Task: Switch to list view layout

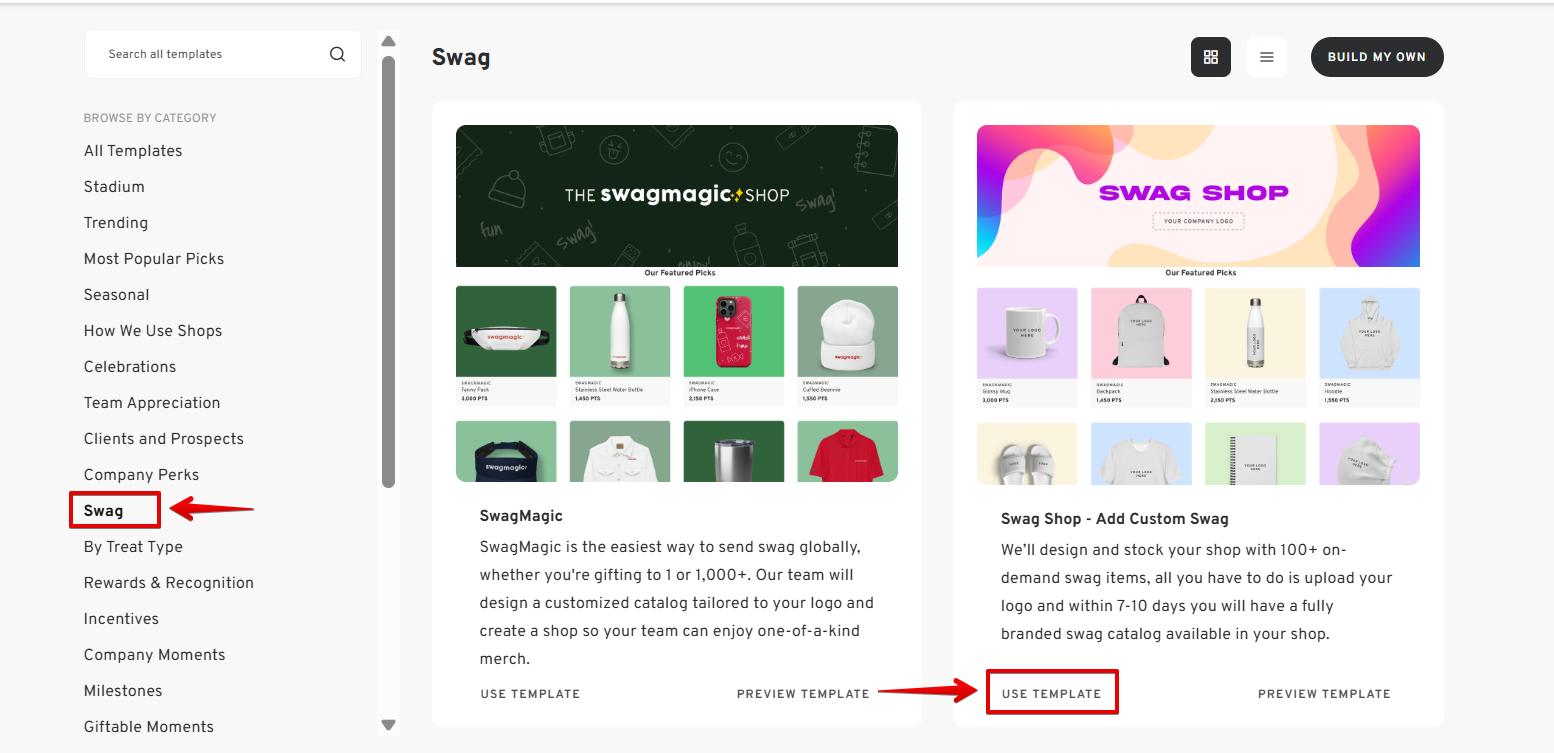Action: tap(1266, 57)
